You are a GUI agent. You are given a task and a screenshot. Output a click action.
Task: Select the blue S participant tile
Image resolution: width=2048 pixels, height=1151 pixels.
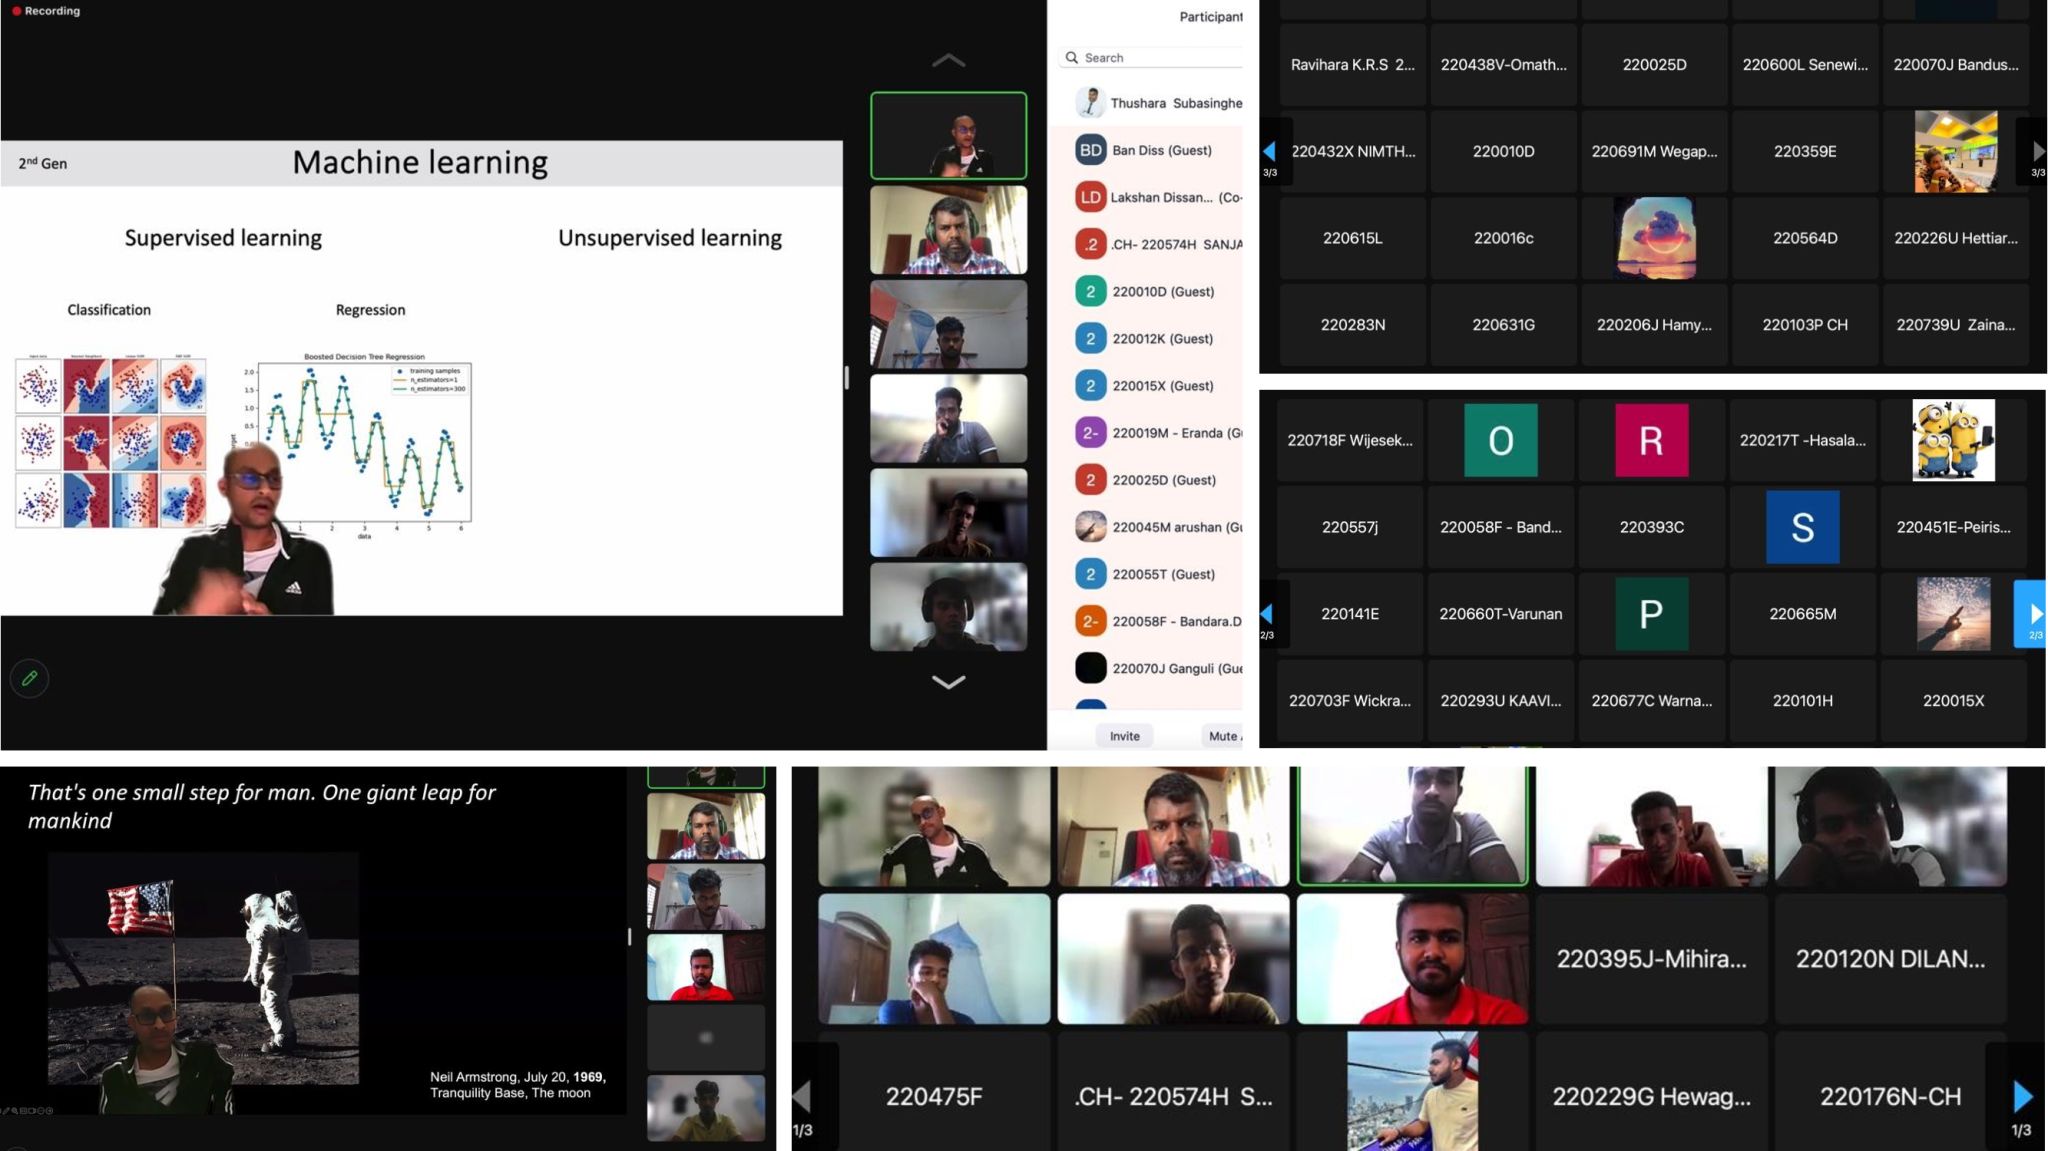pos(1802,527)
